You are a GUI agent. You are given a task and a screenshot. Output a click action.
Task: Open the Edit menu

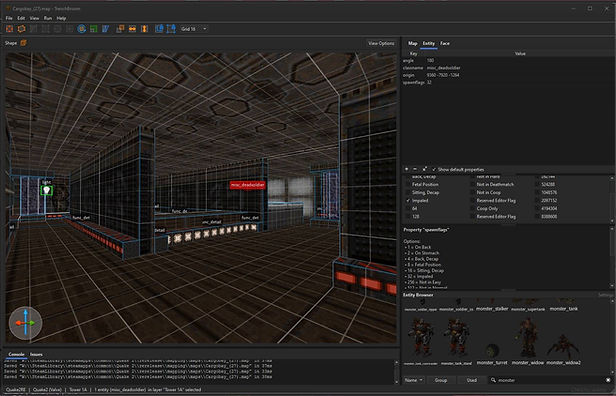click(x=21, y=18)
